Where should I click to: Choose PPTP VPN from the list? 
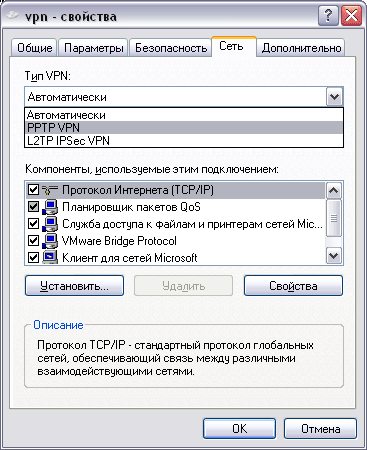click(184, 128)
